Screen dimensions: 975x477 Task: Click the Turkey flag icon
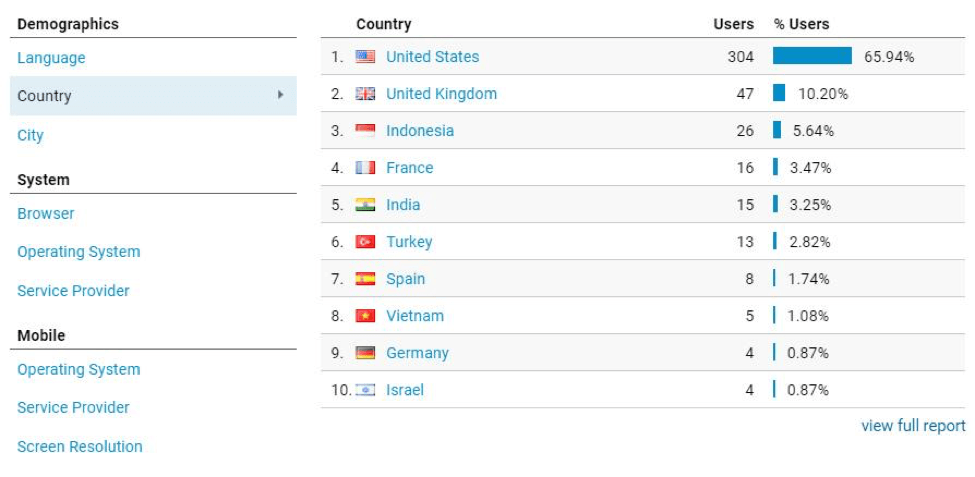click(365, 242)
